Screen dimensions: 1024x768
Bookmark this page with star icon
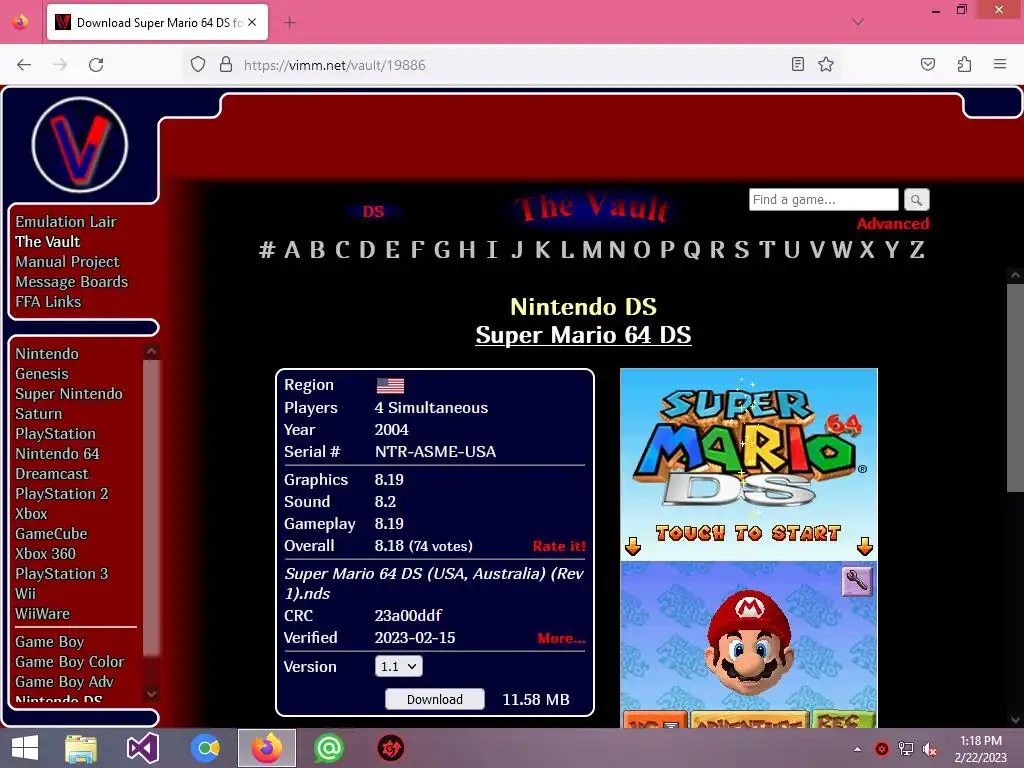pos(826,64)
